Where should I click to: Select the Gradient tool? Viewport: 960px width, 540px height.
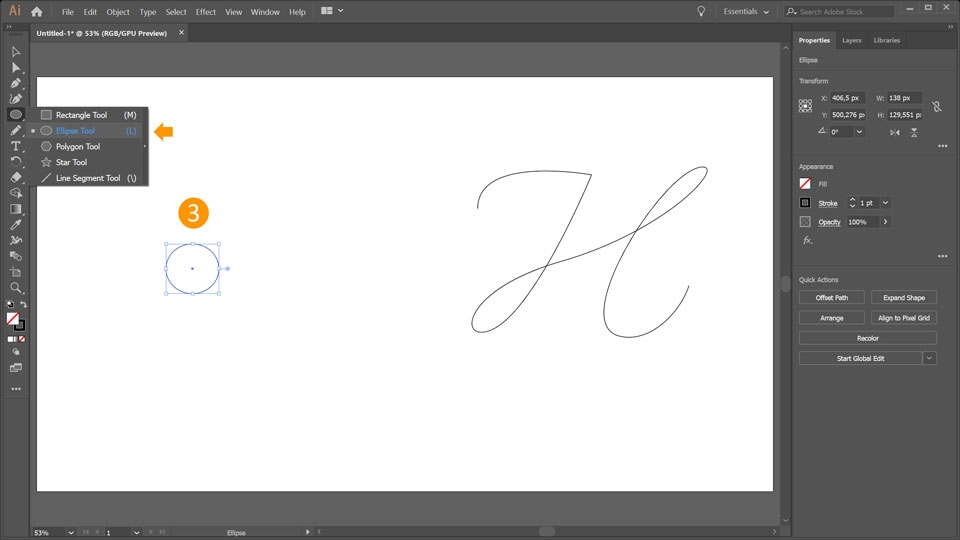tap(16, 209)
